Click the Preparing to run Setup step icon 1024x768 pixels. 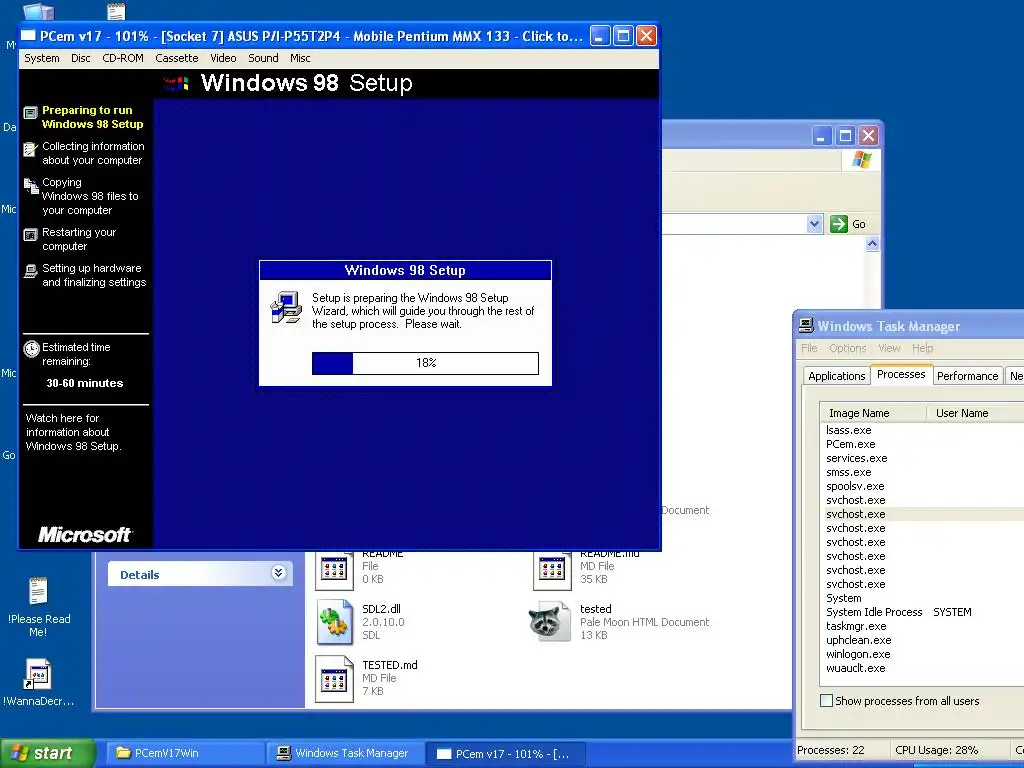coord(31,112)
